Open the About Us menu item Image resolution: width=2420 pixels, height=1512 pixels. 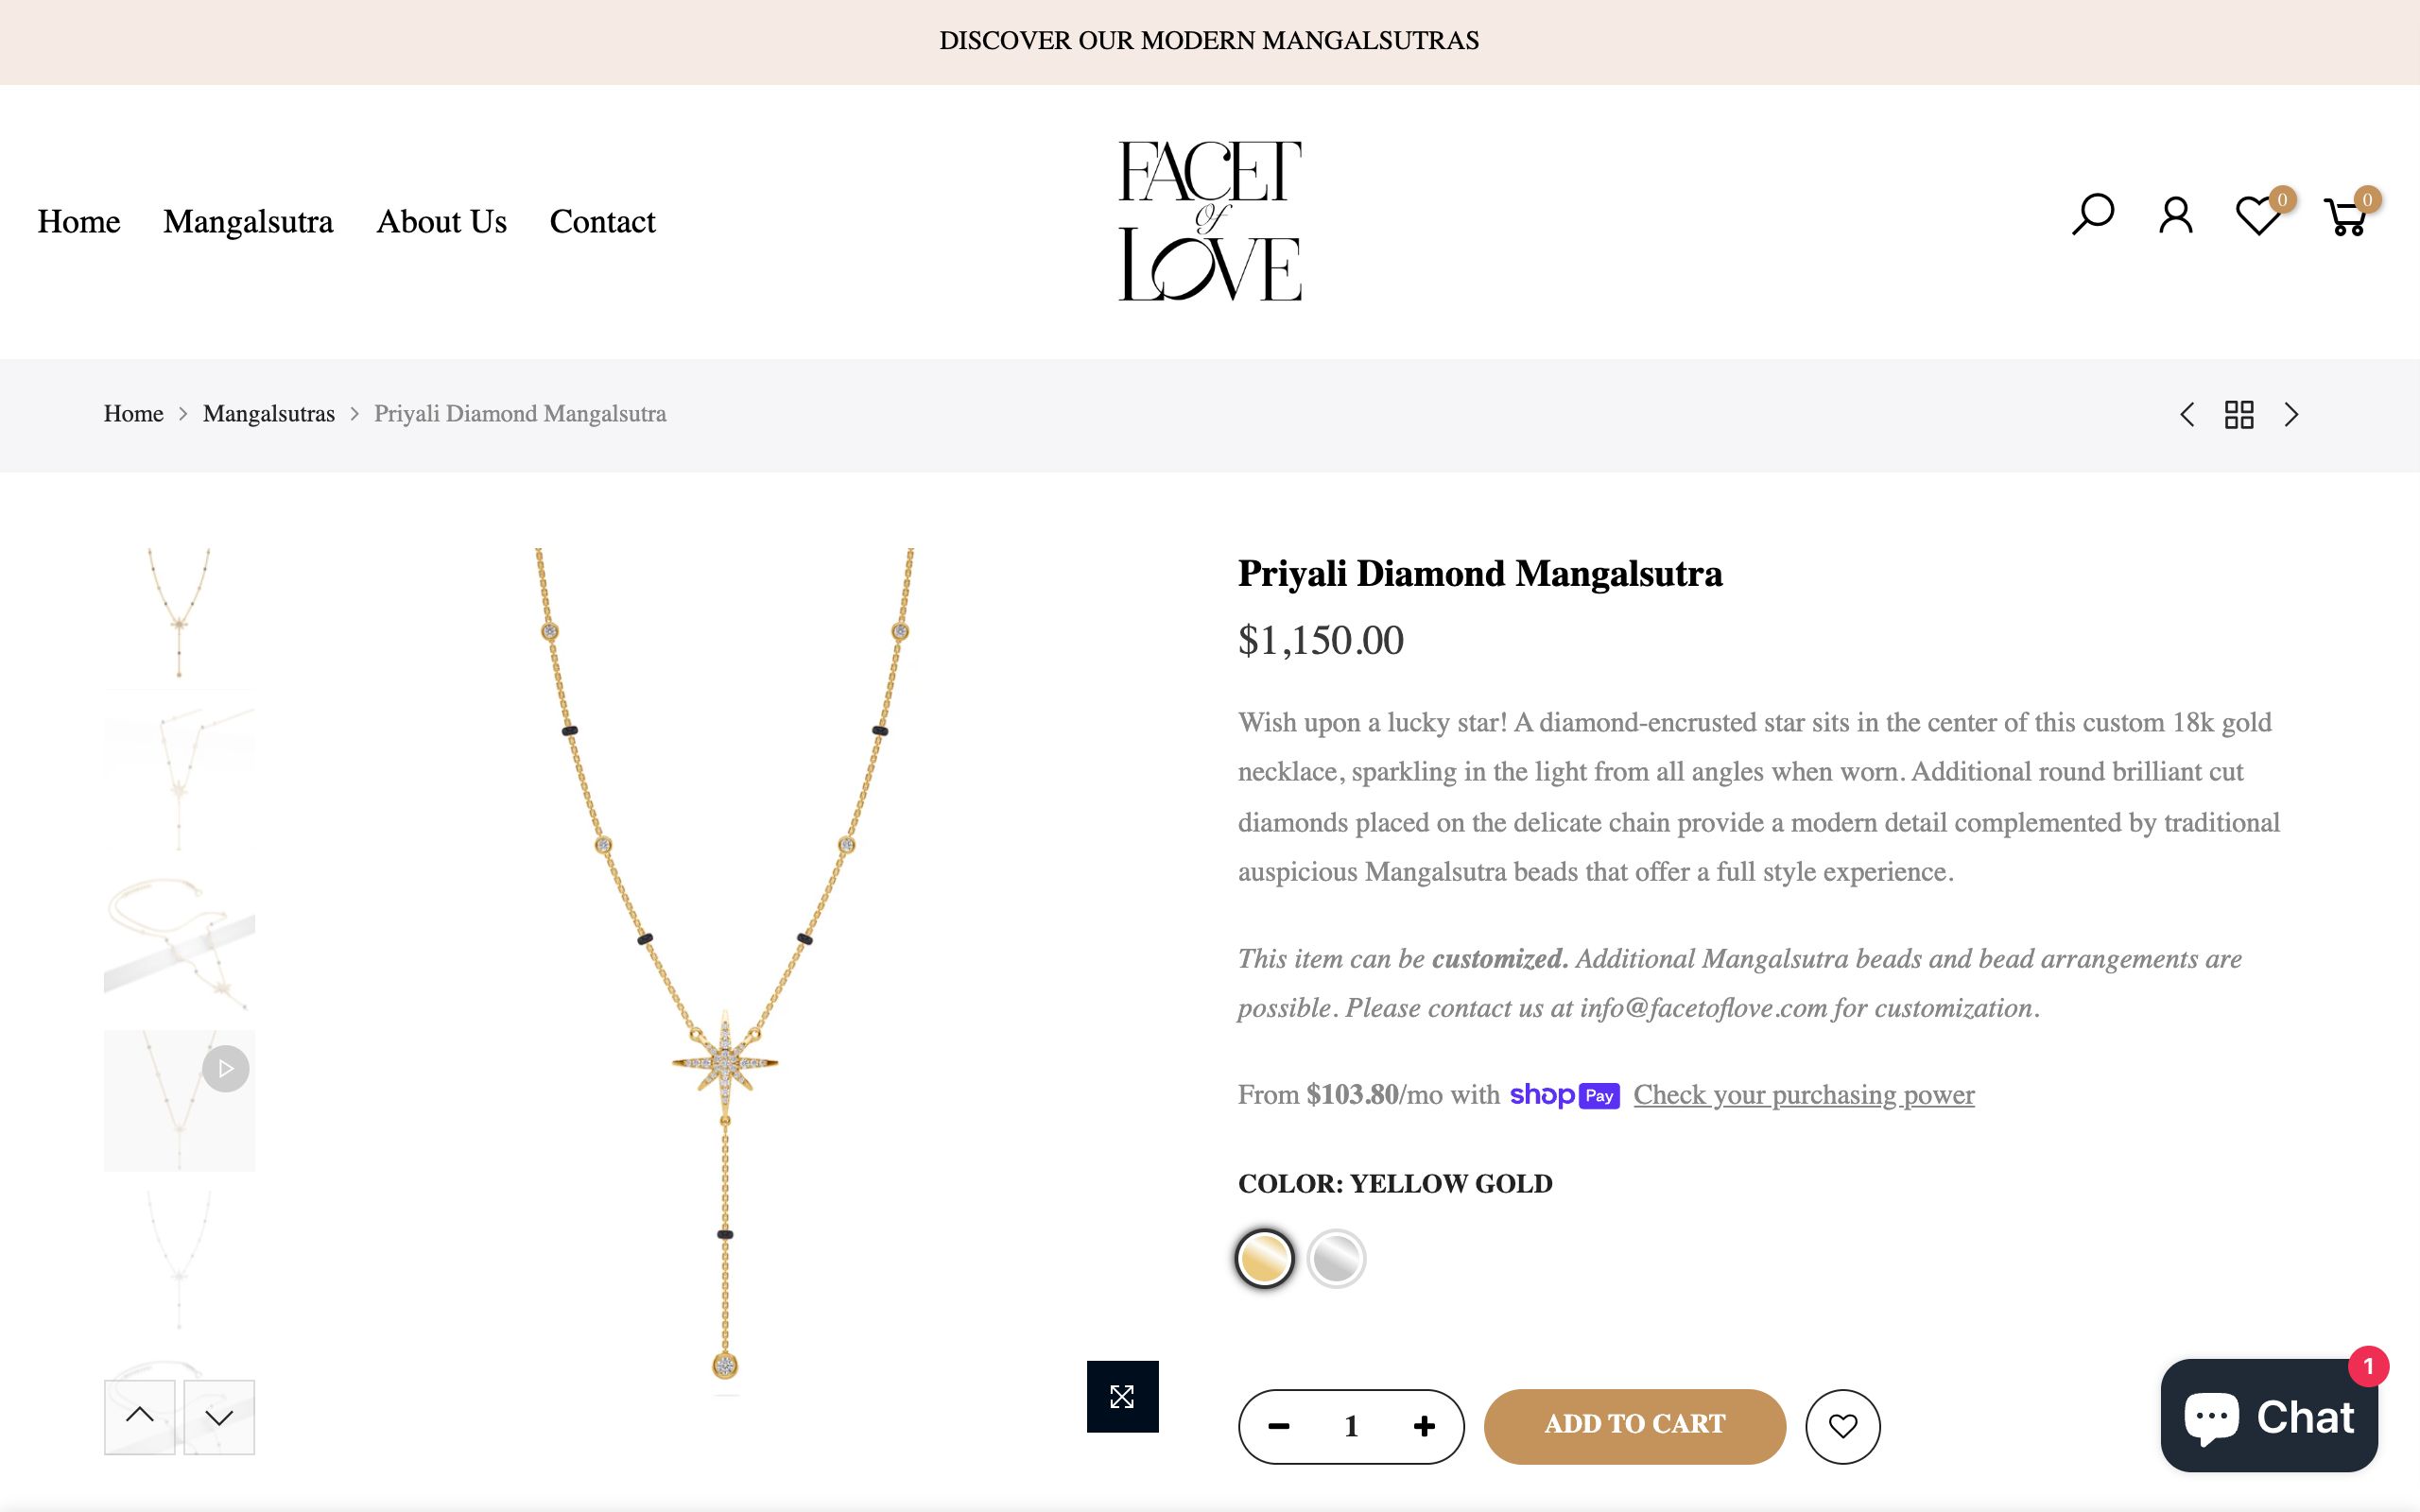coord(441,221)
